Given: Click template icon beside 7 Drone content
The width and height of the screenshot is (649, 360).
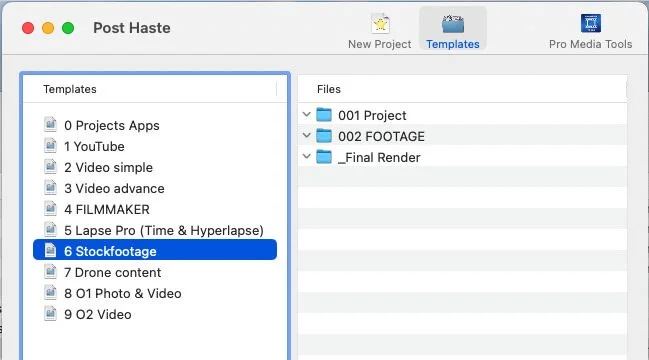Looking at the screenshot, I should (x=50, y=271).
